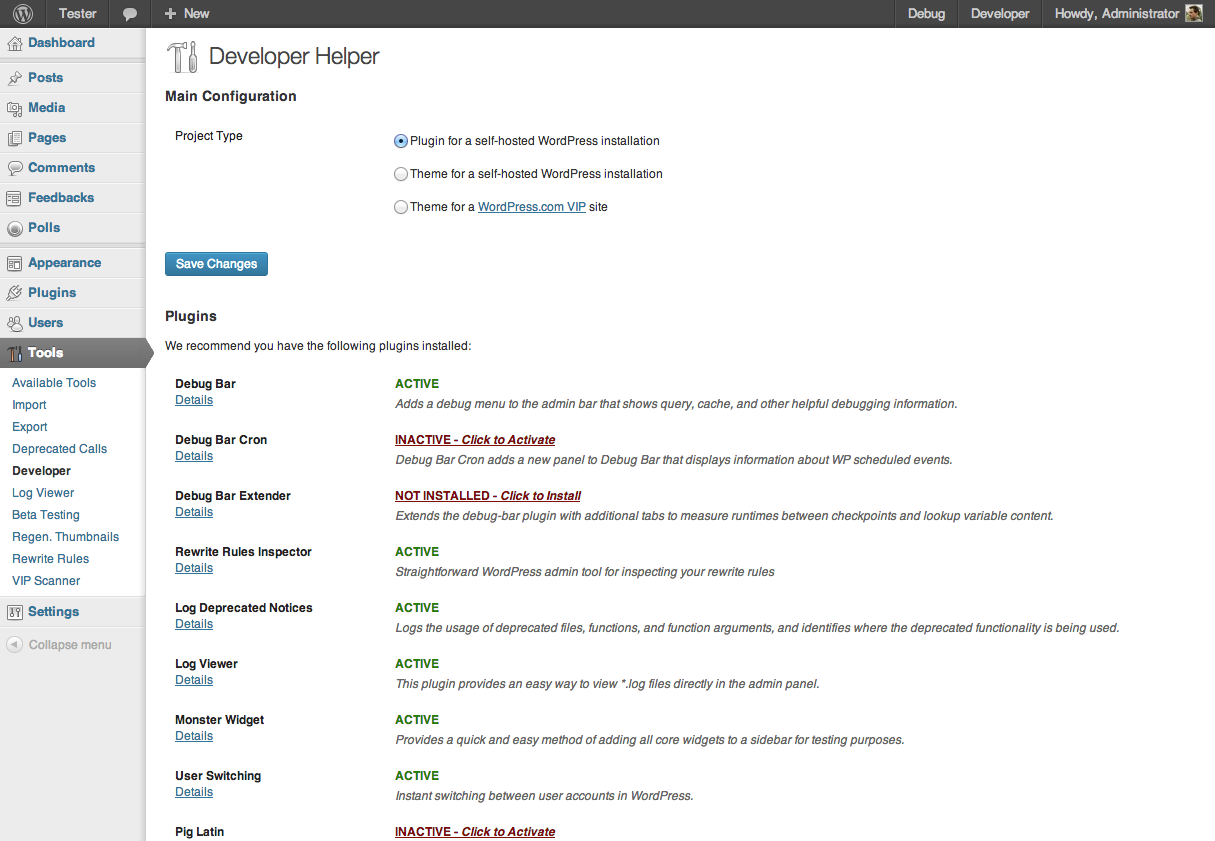Open Details link under Rewrite Rules Inspector
This screenshot has width=1215, height=841.
click(194, 568)
